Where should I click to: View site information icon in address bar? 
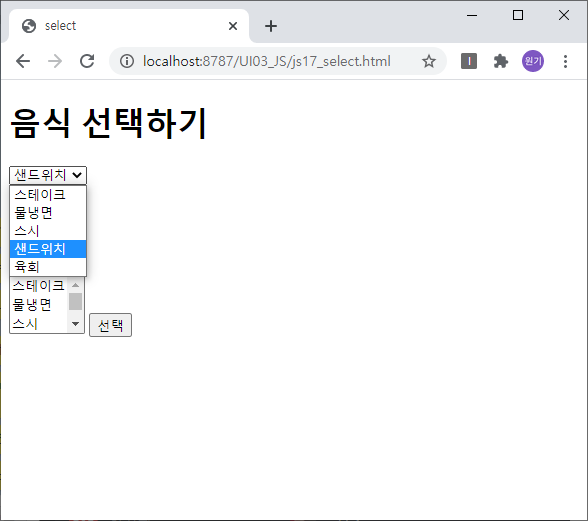(127, 61)
